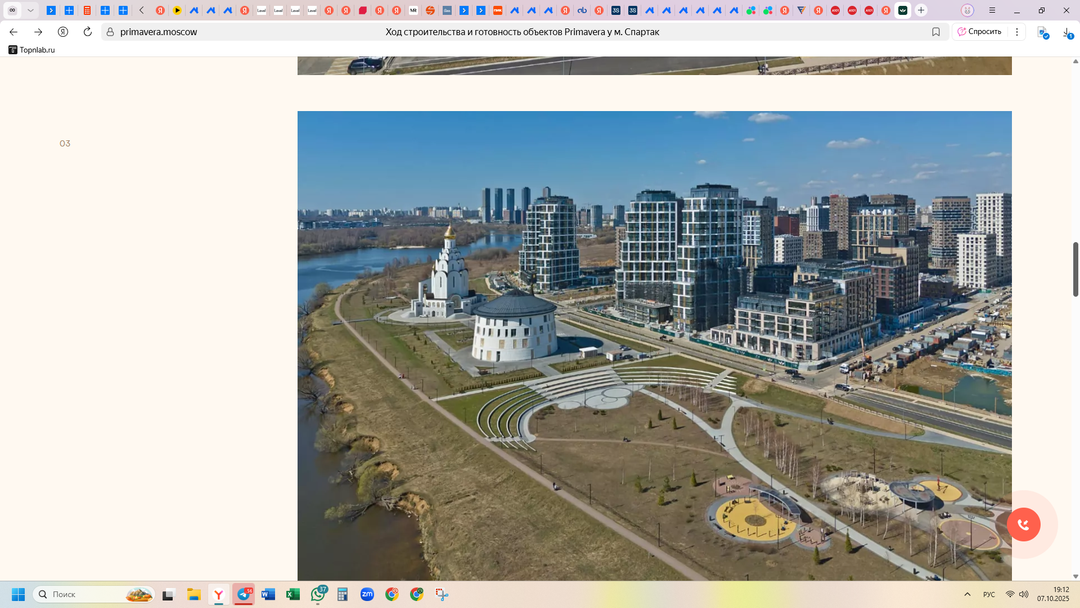Image resolution: width=1080 pixels, height=608 pixels.
Task: Launch Excel from the taskbar
Action: pos(293,594)
